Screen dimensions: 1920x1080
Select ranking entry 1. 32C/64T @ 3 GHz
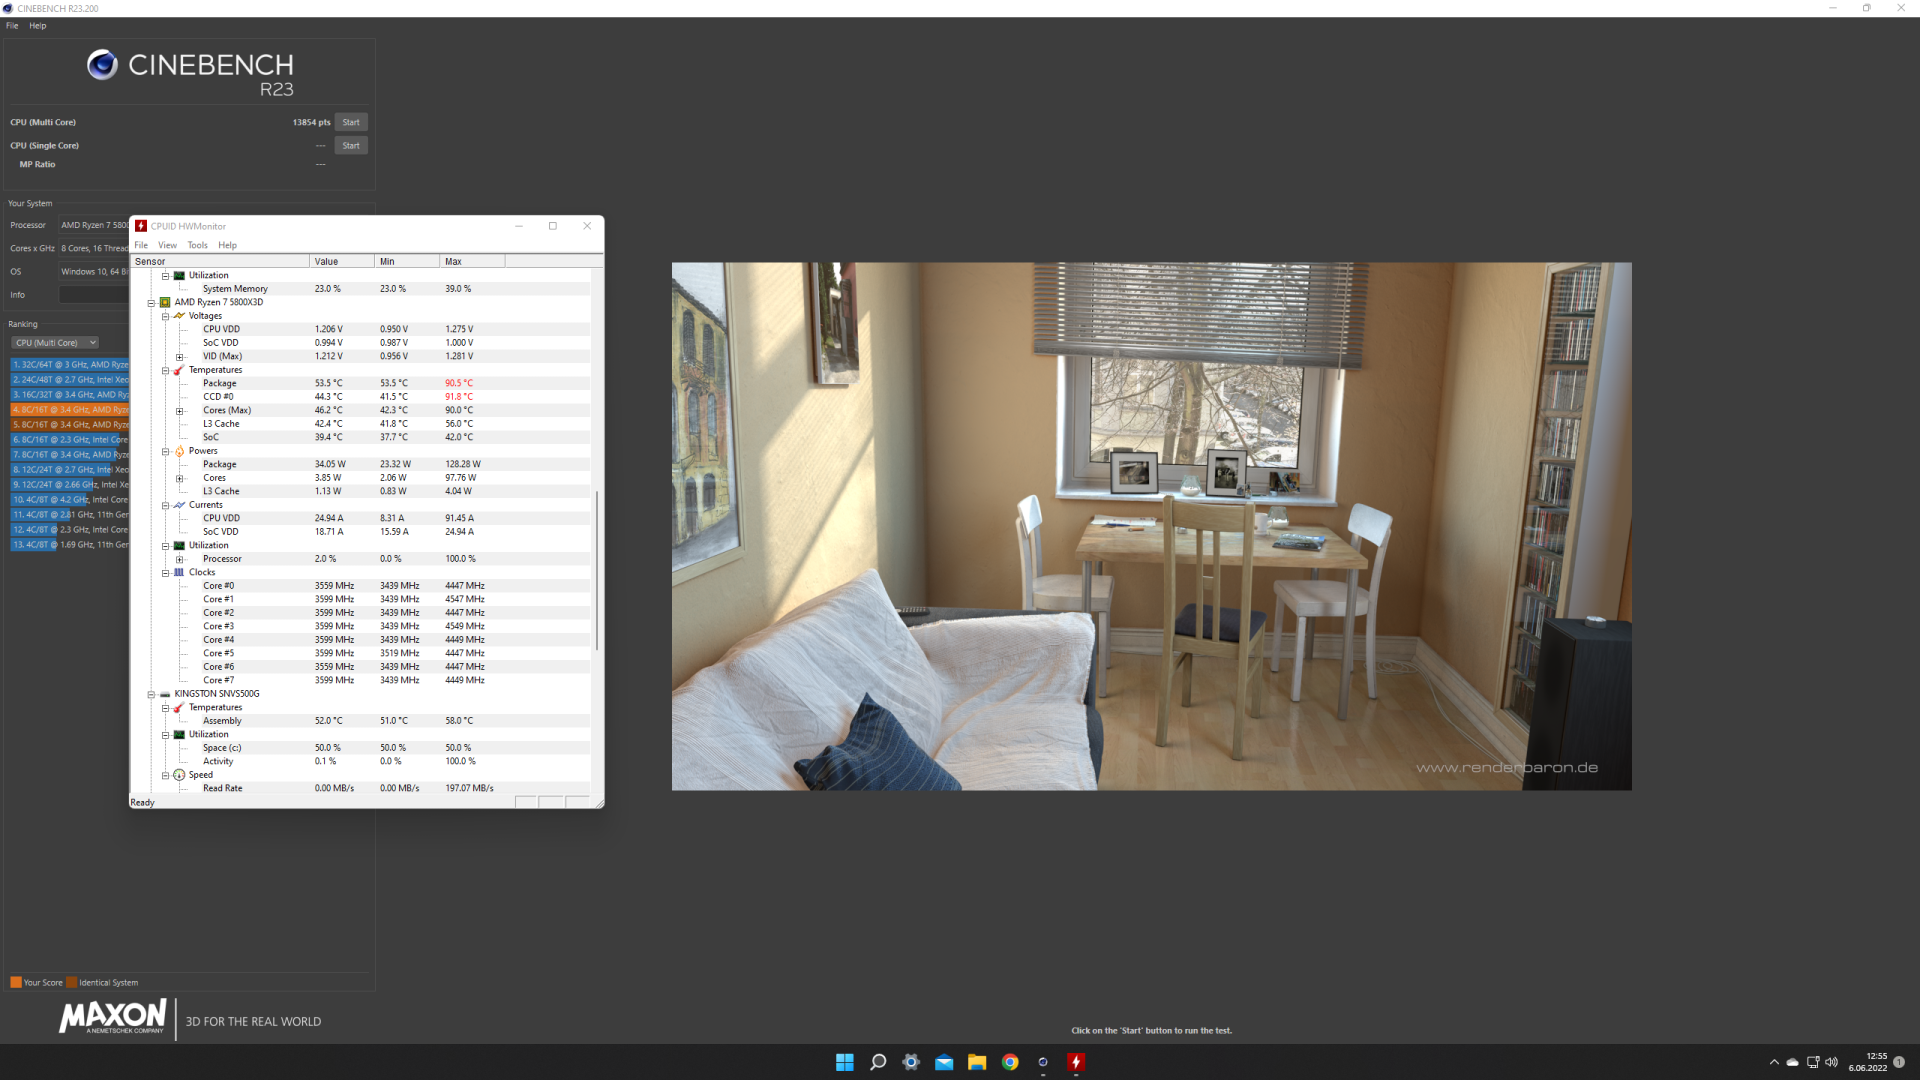70,365
